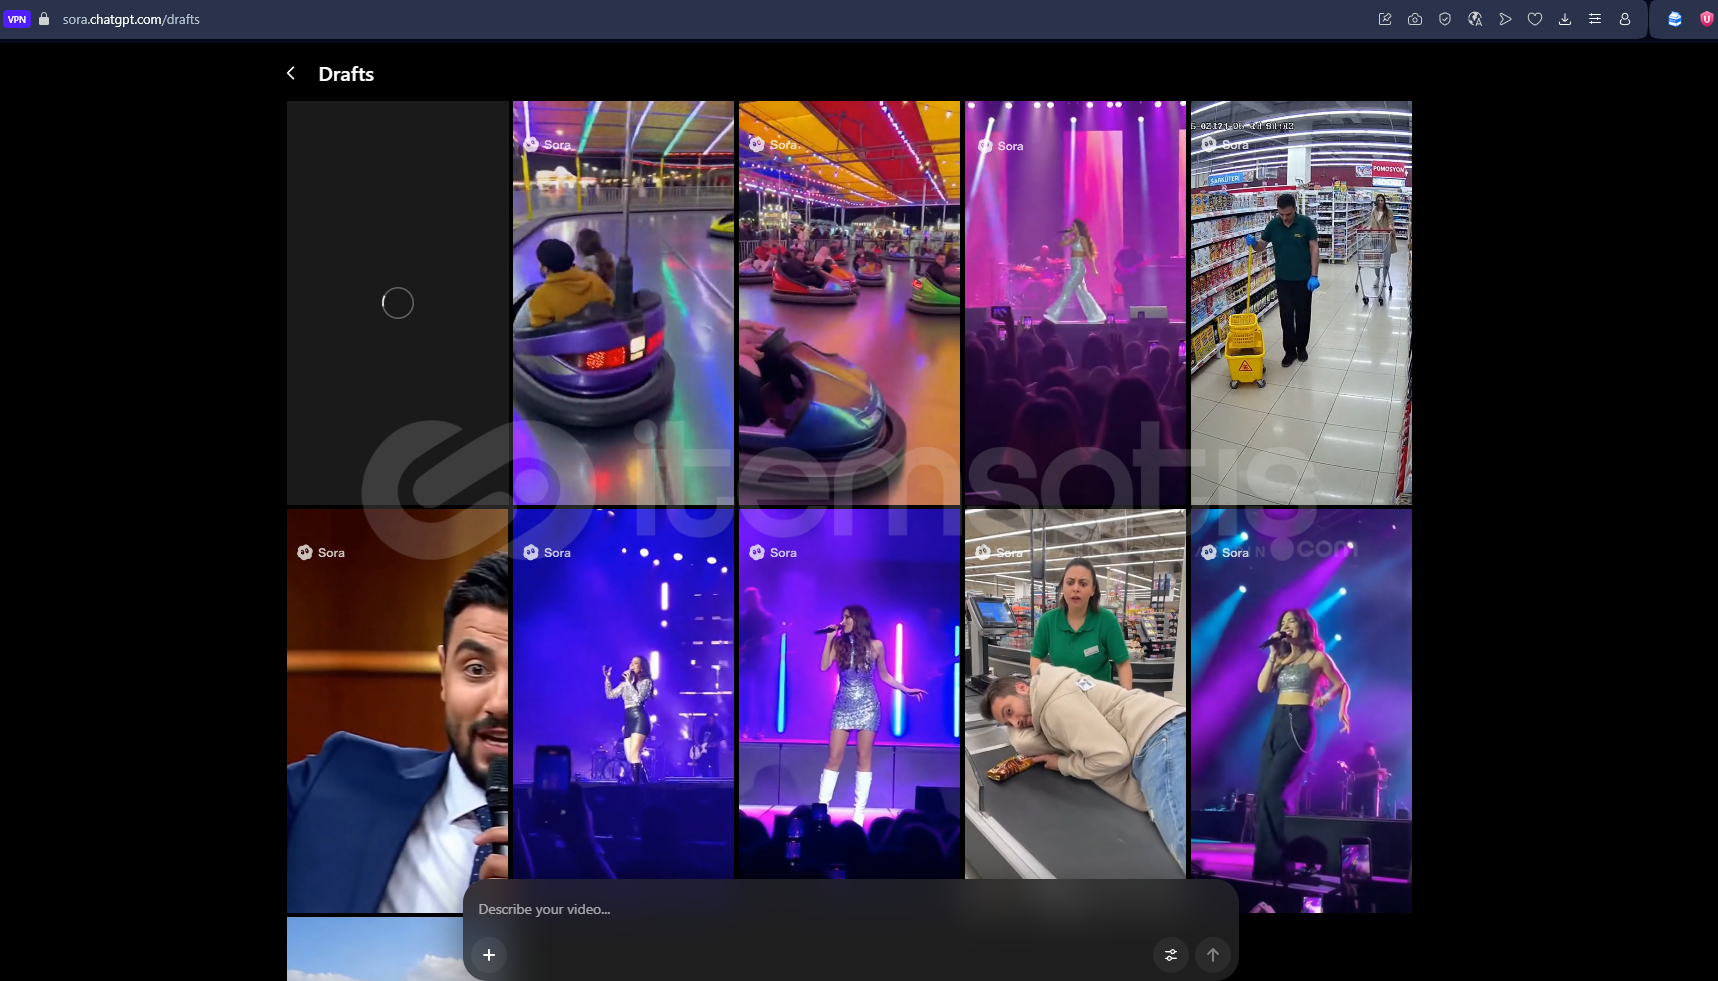The width and height of the screenshot is (1718, 981).
Task: Open the man in blue suit video
Action: point(397,710)
